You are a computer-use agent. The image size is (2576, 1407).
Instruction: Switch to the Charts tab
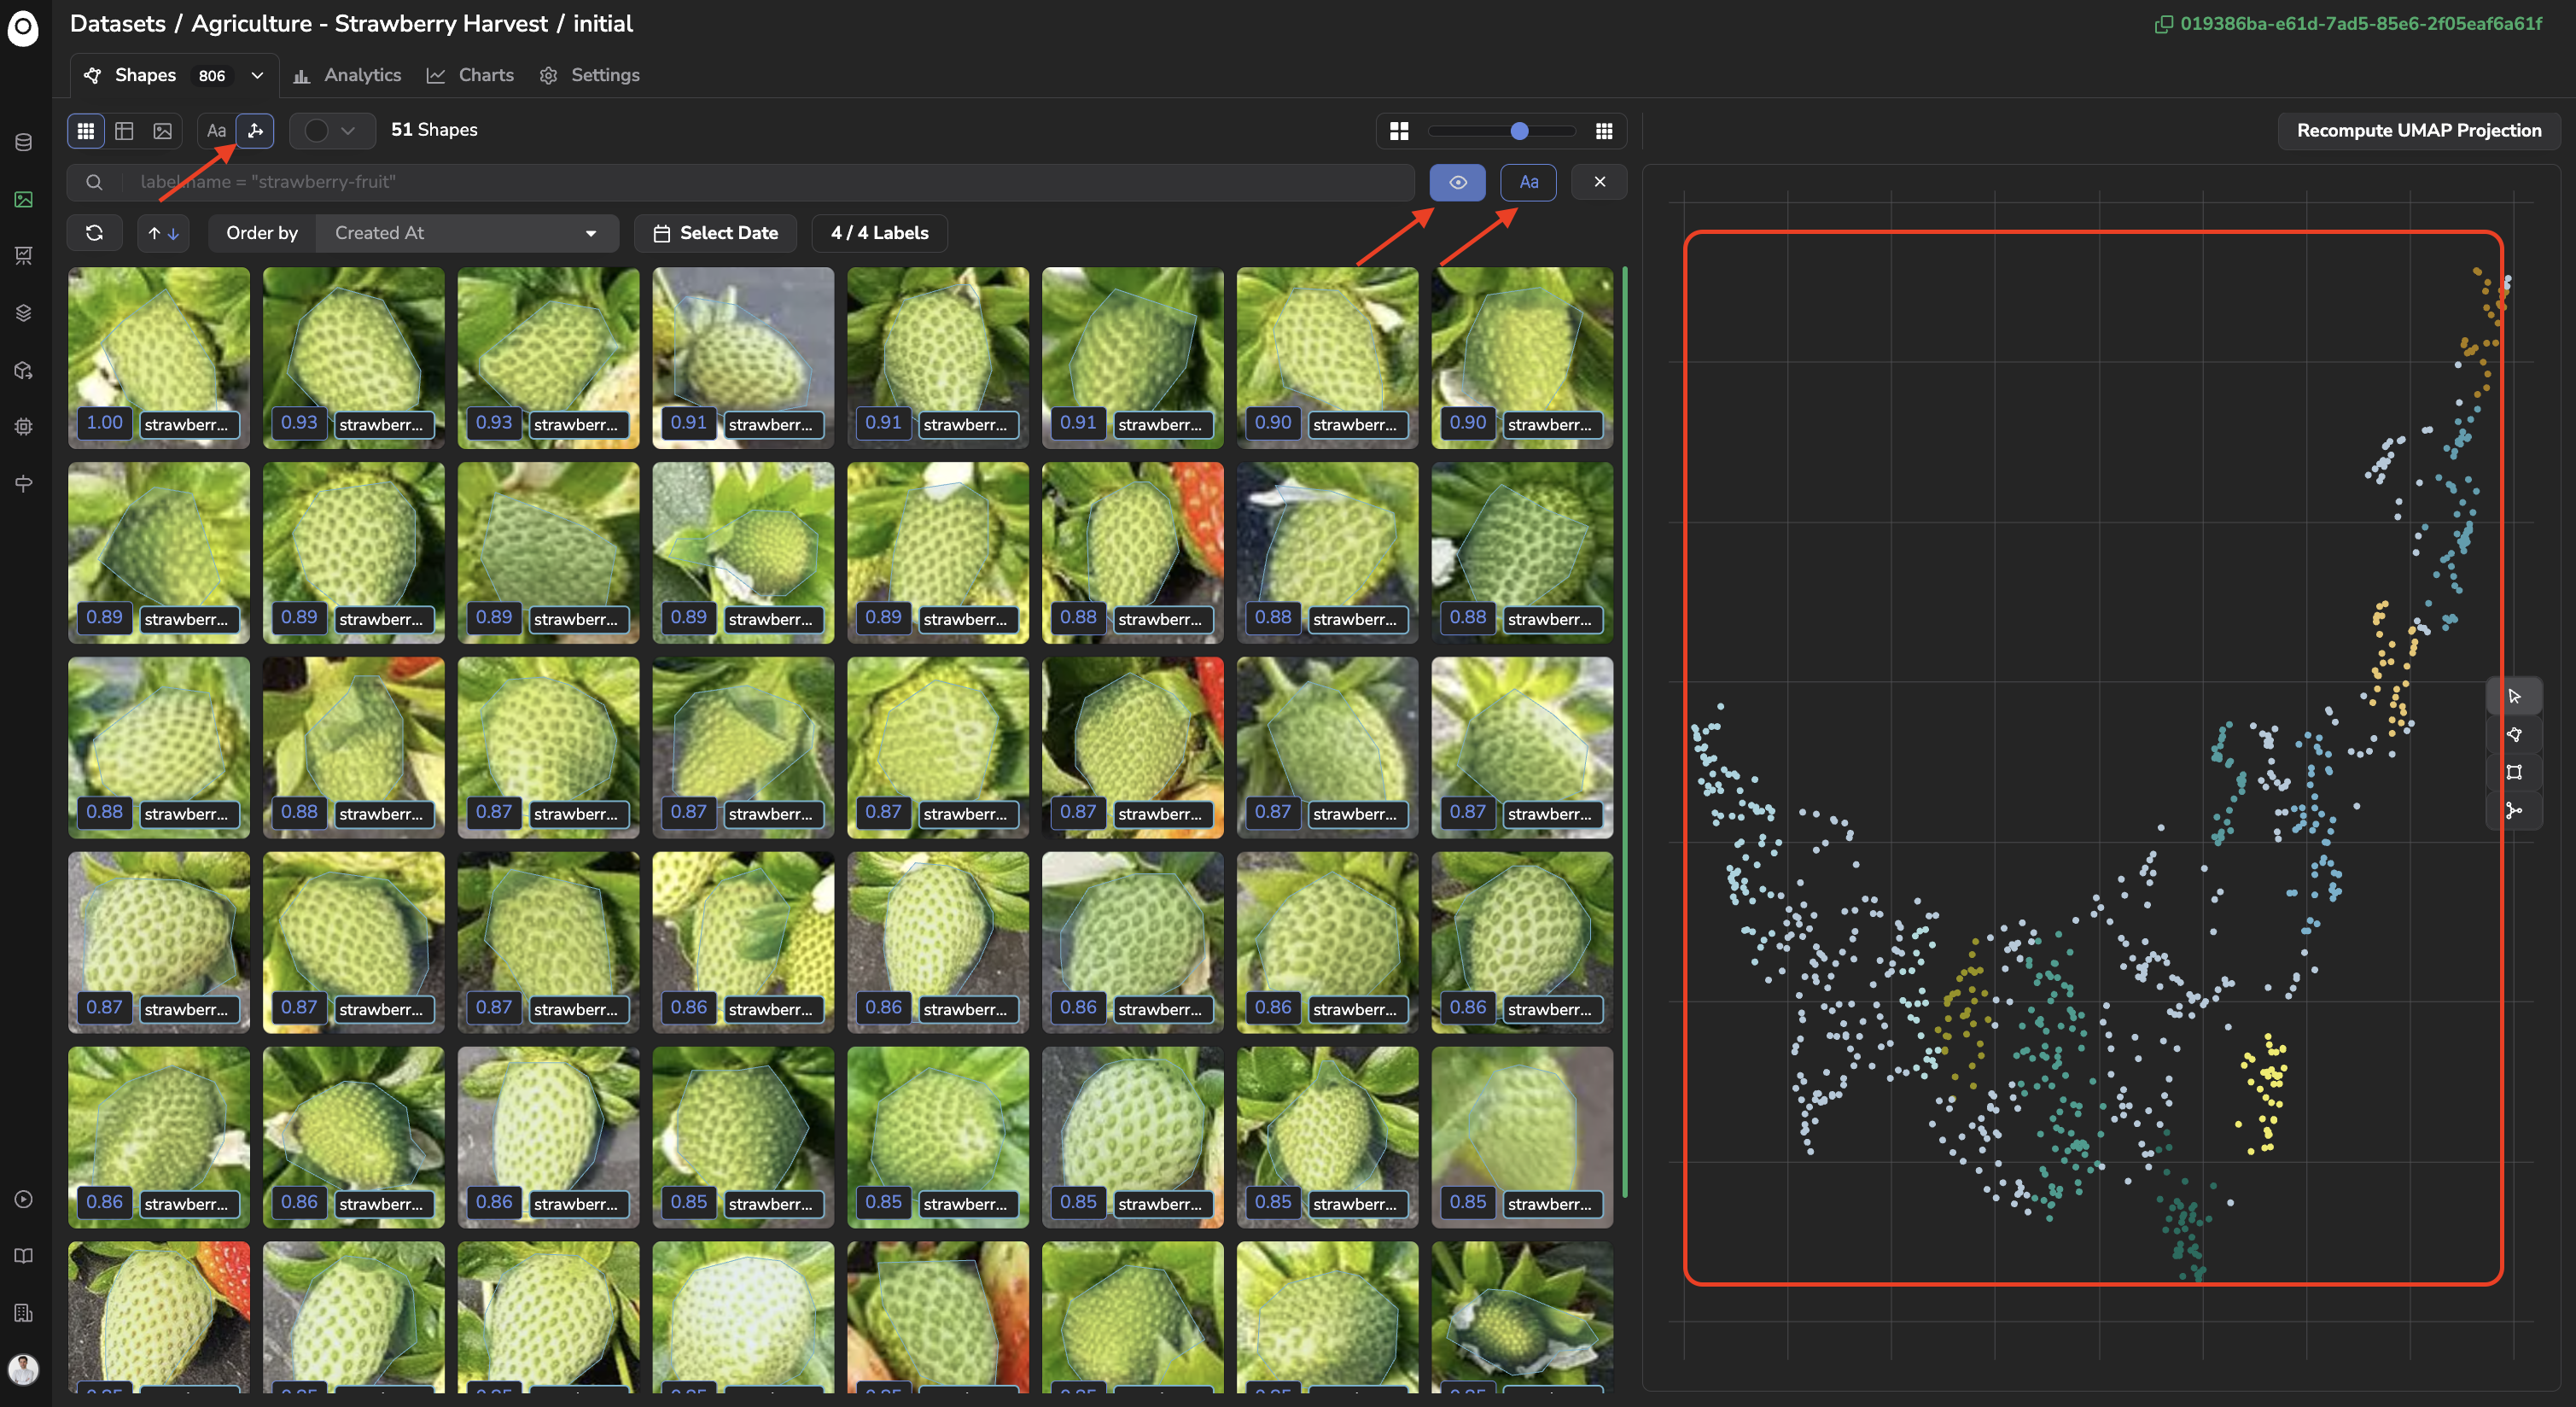coord(470,75)
